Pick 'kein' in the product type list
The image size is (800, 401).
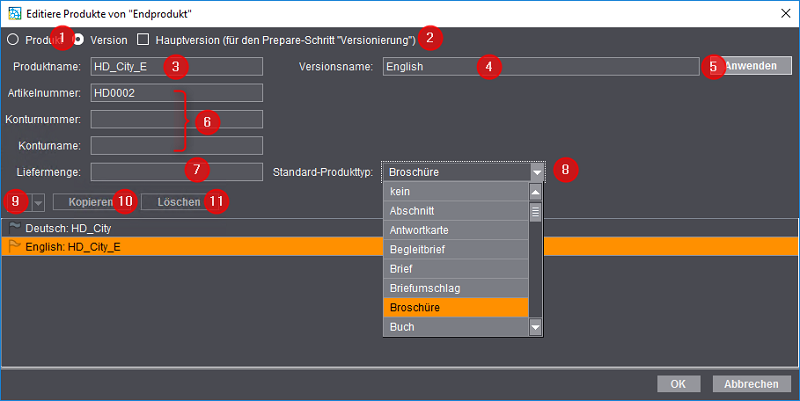click(456, 191)
